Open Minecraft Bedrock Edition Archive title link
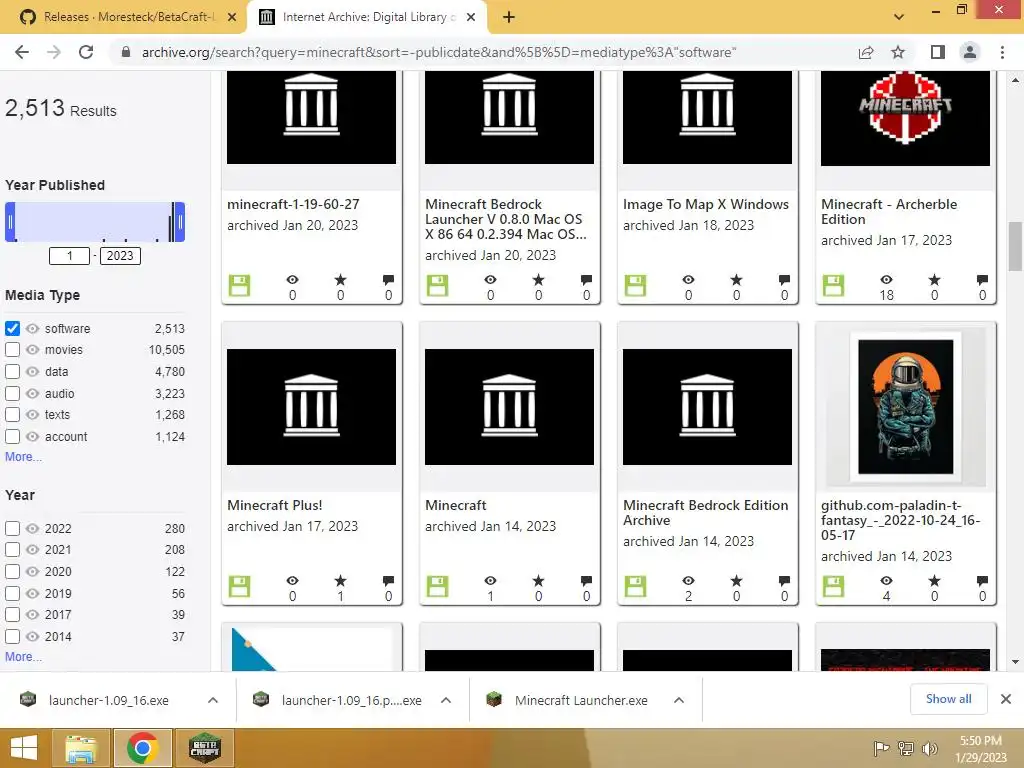Viewport: 1024px width, 768px height. pyautogui.click(x=705, y=513)
